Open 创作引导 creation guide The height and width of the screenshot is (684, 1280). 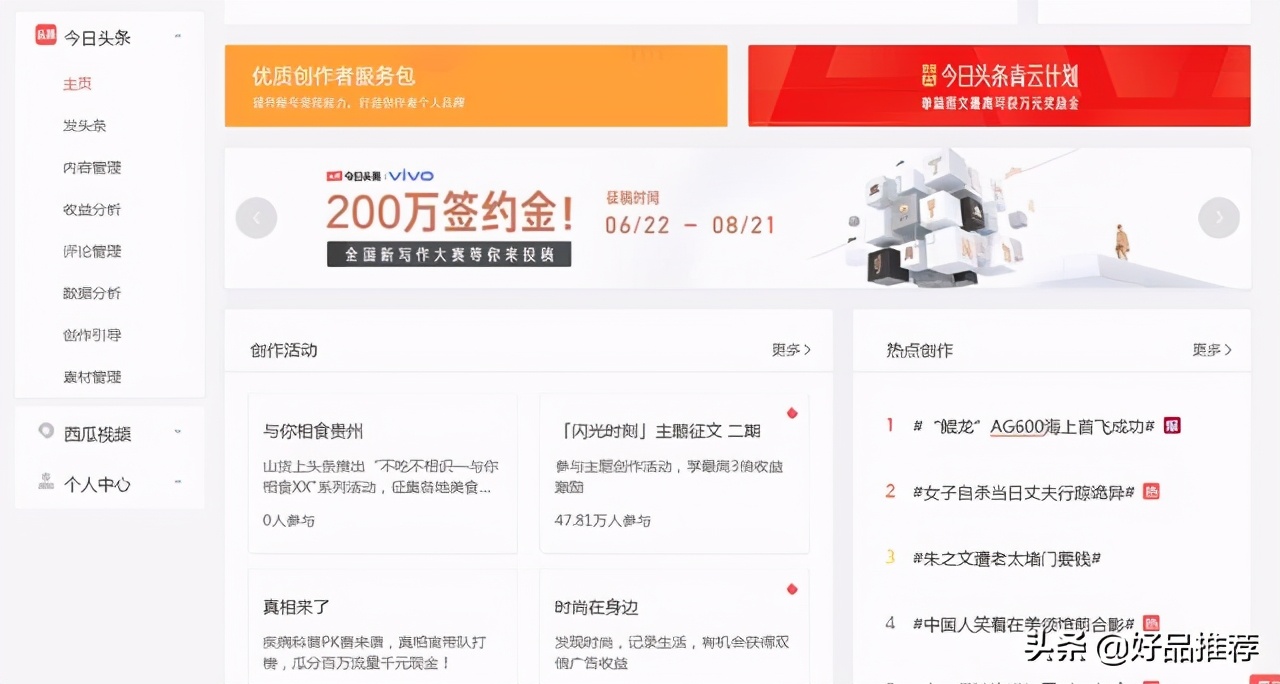pos(91,335)
